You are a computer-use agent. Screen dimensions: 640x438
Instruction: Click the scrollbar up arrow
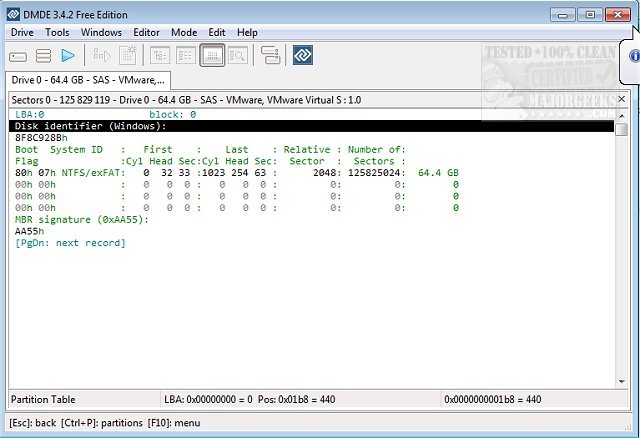(622, 116)
